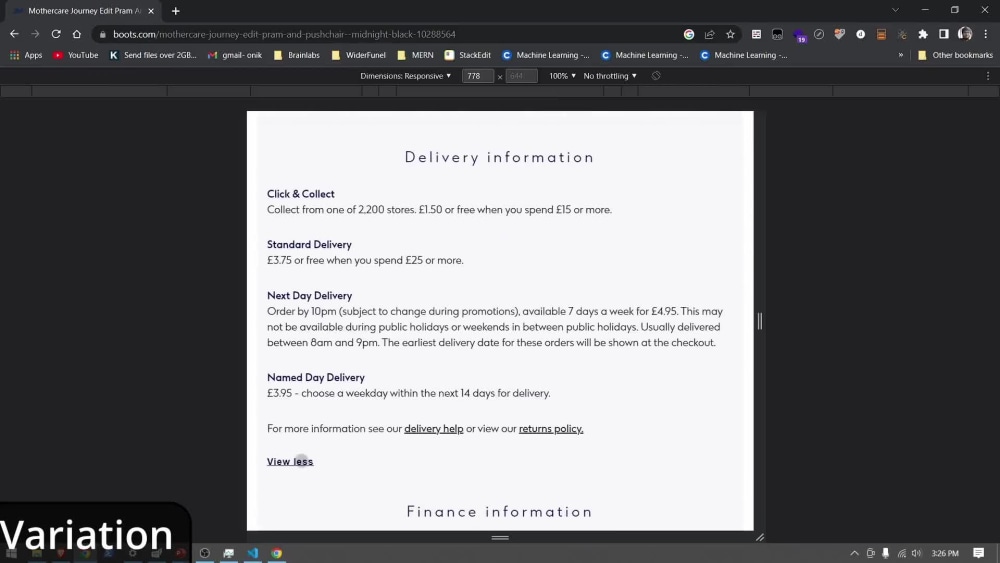Screen dimensions: 1000x563
Task: Open the network status icon in tray
Action: [901, 553]
